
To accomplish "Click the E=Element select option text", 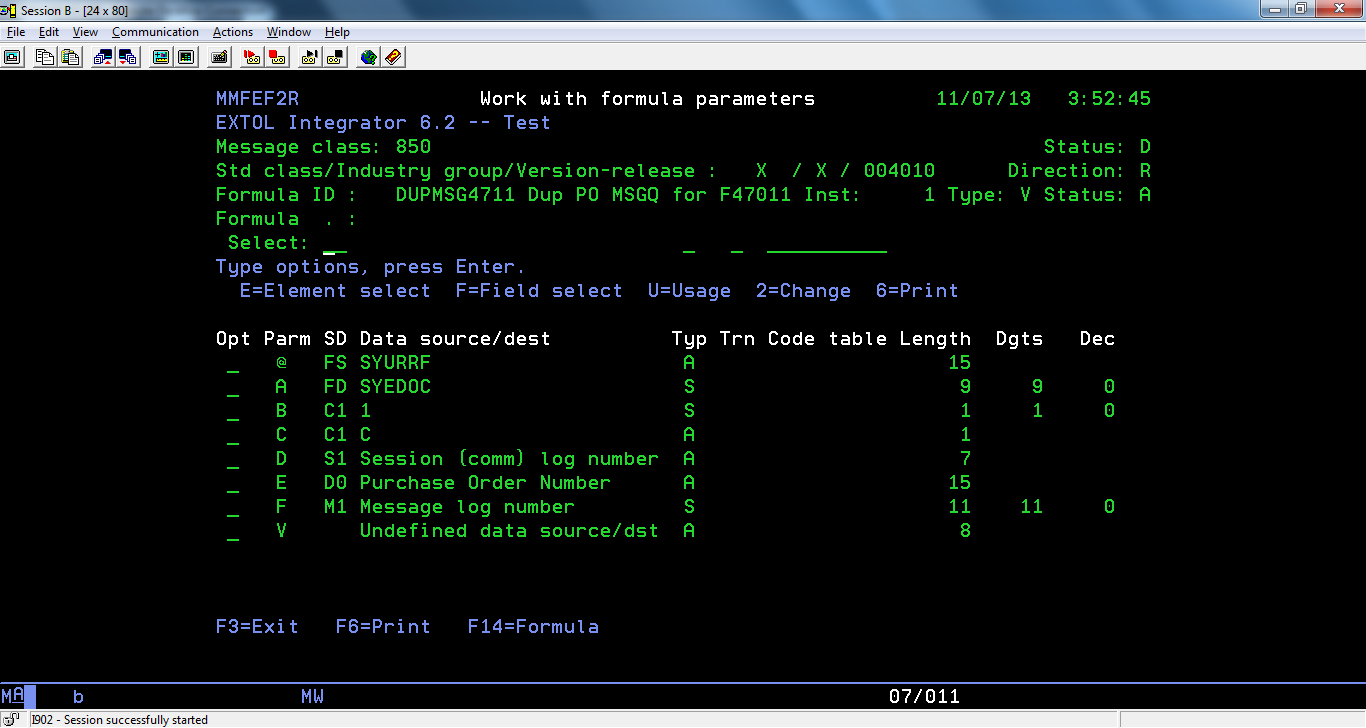I will (x=335, y=291).
